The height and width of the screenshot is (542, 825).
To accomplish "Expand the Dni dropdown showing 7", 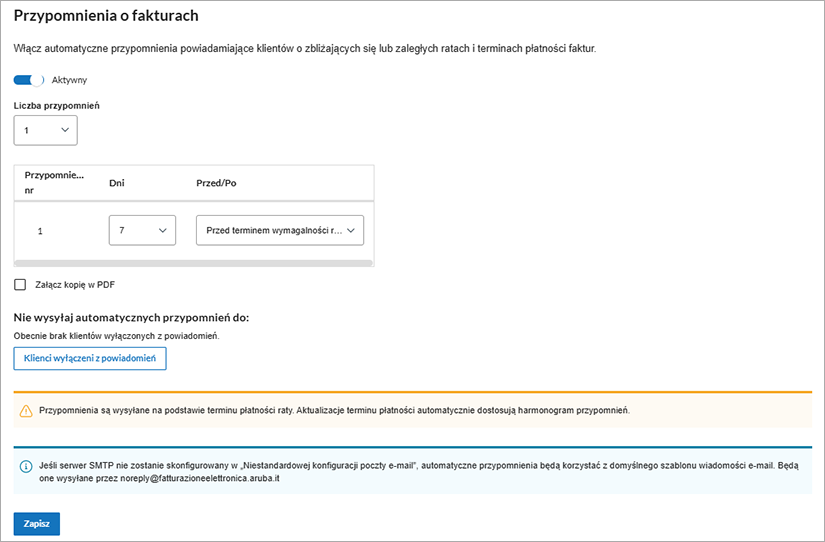I will [142, 231].
